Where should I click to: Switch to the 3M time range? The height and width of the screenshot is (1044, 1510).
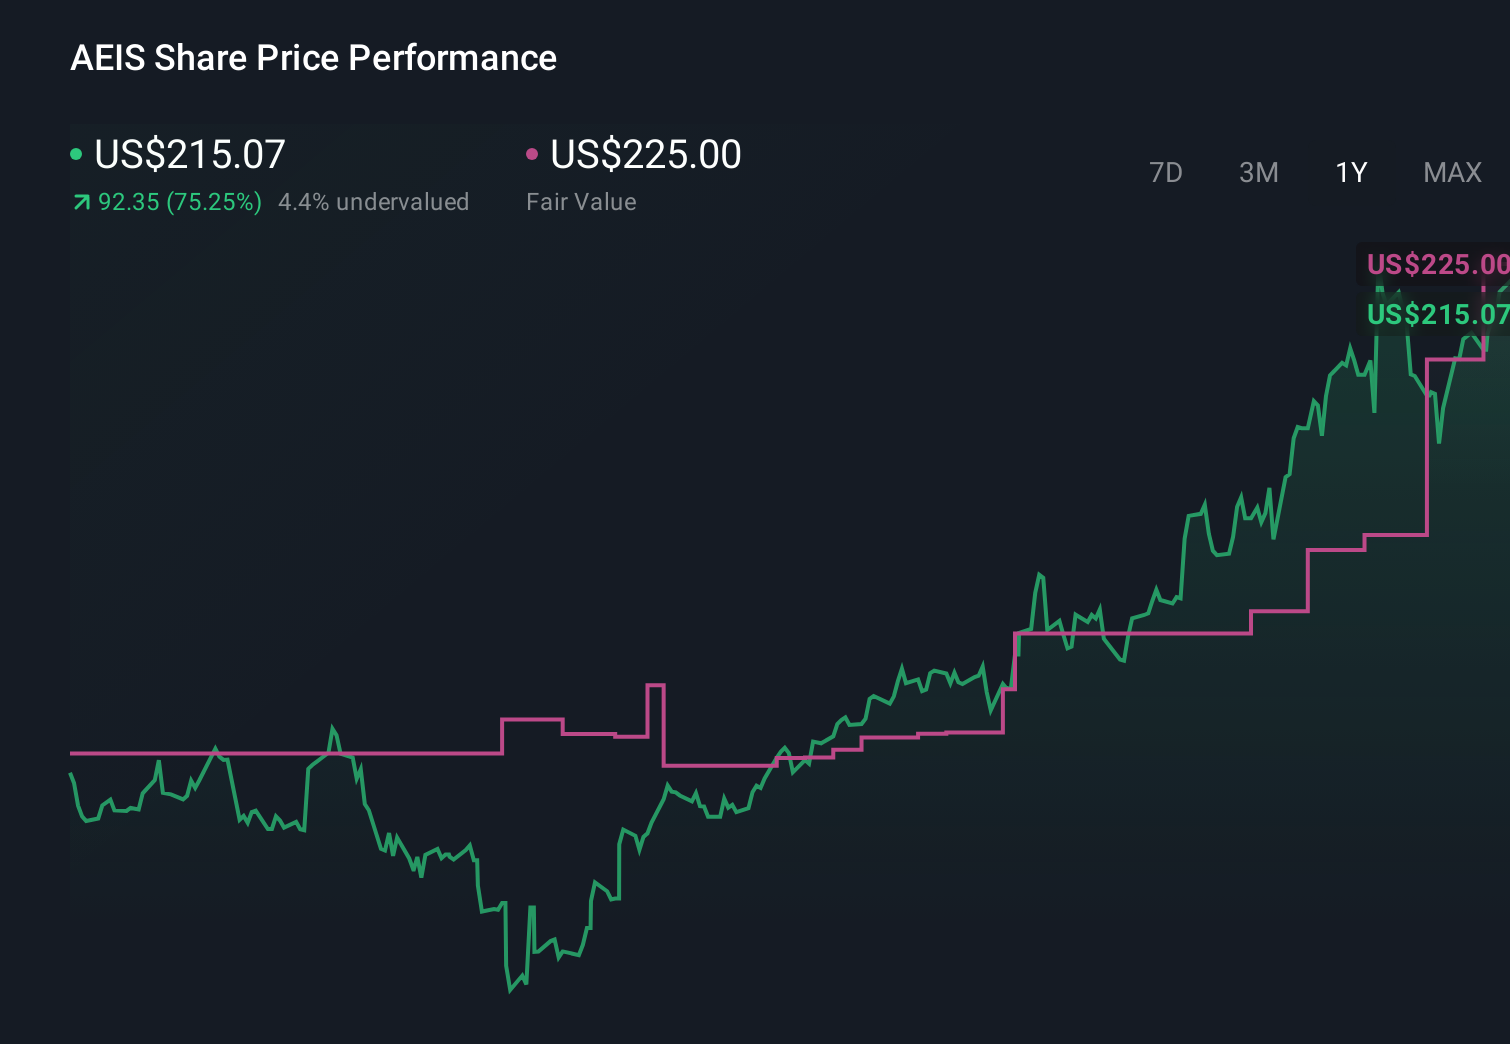click(x=1258, y=172)
